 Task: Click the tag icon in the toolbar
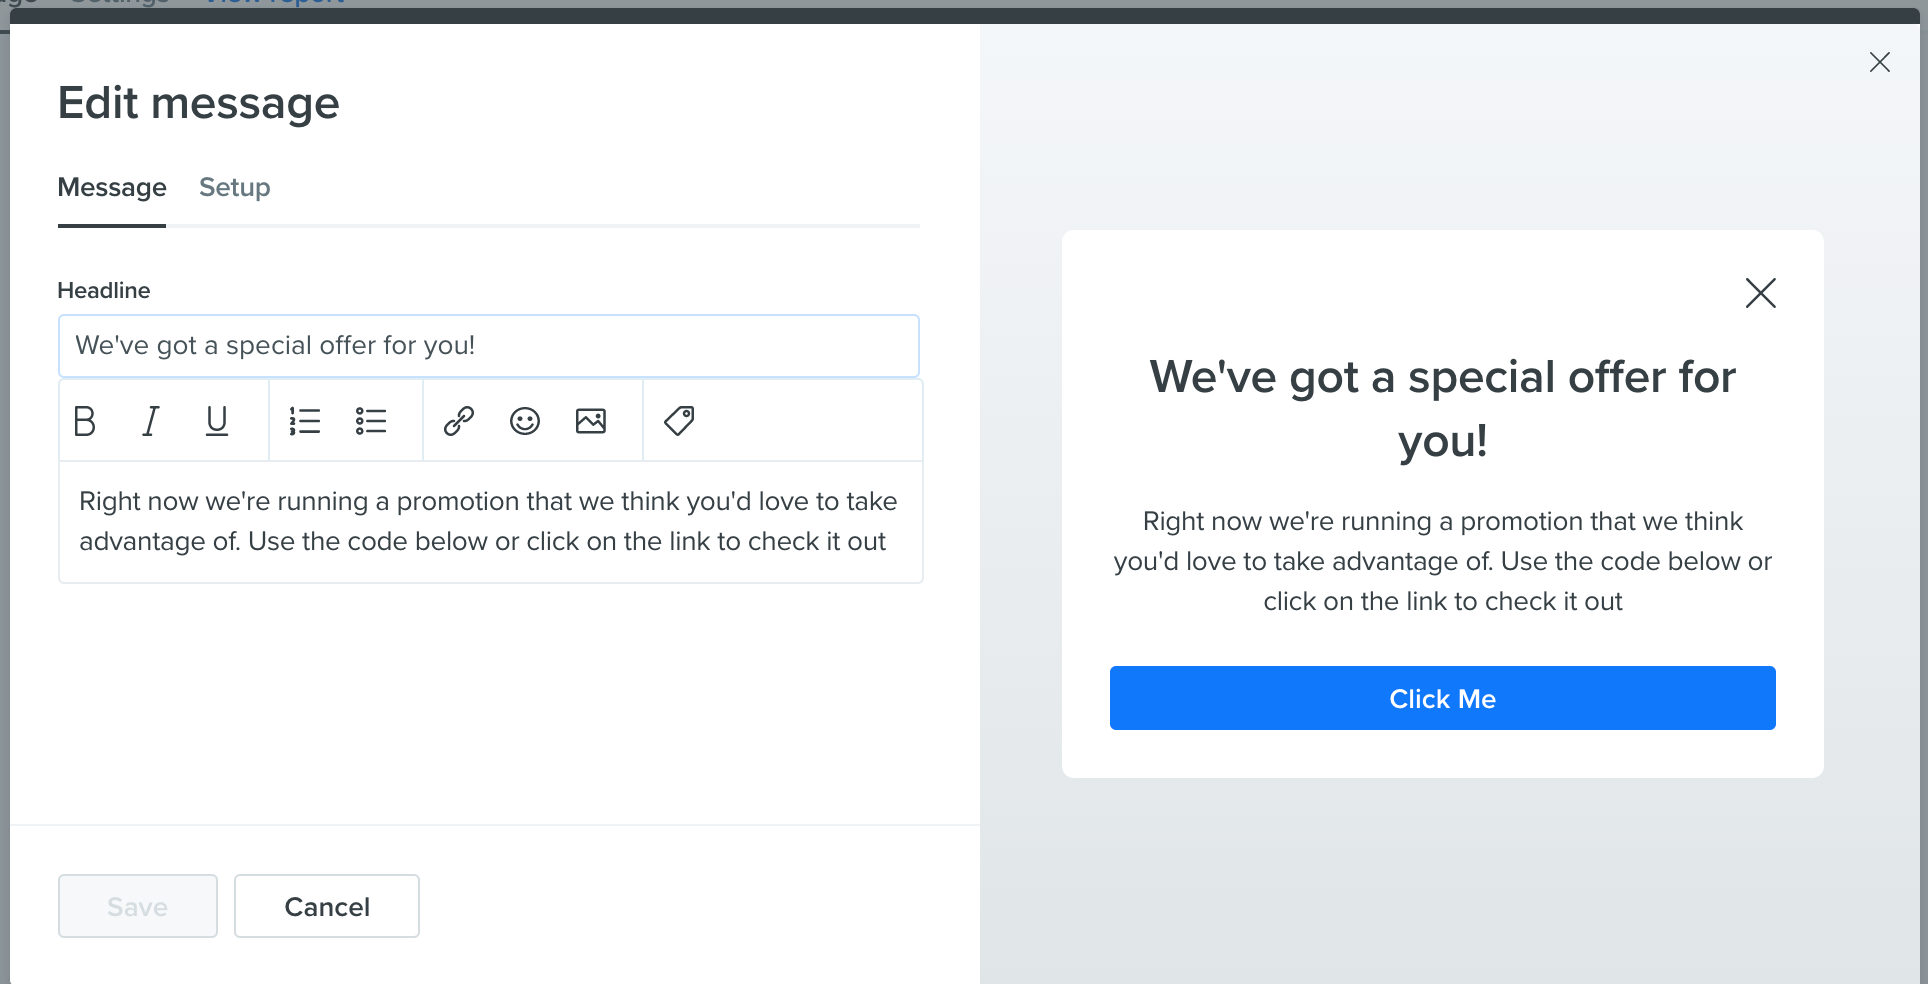click(679, 421)
